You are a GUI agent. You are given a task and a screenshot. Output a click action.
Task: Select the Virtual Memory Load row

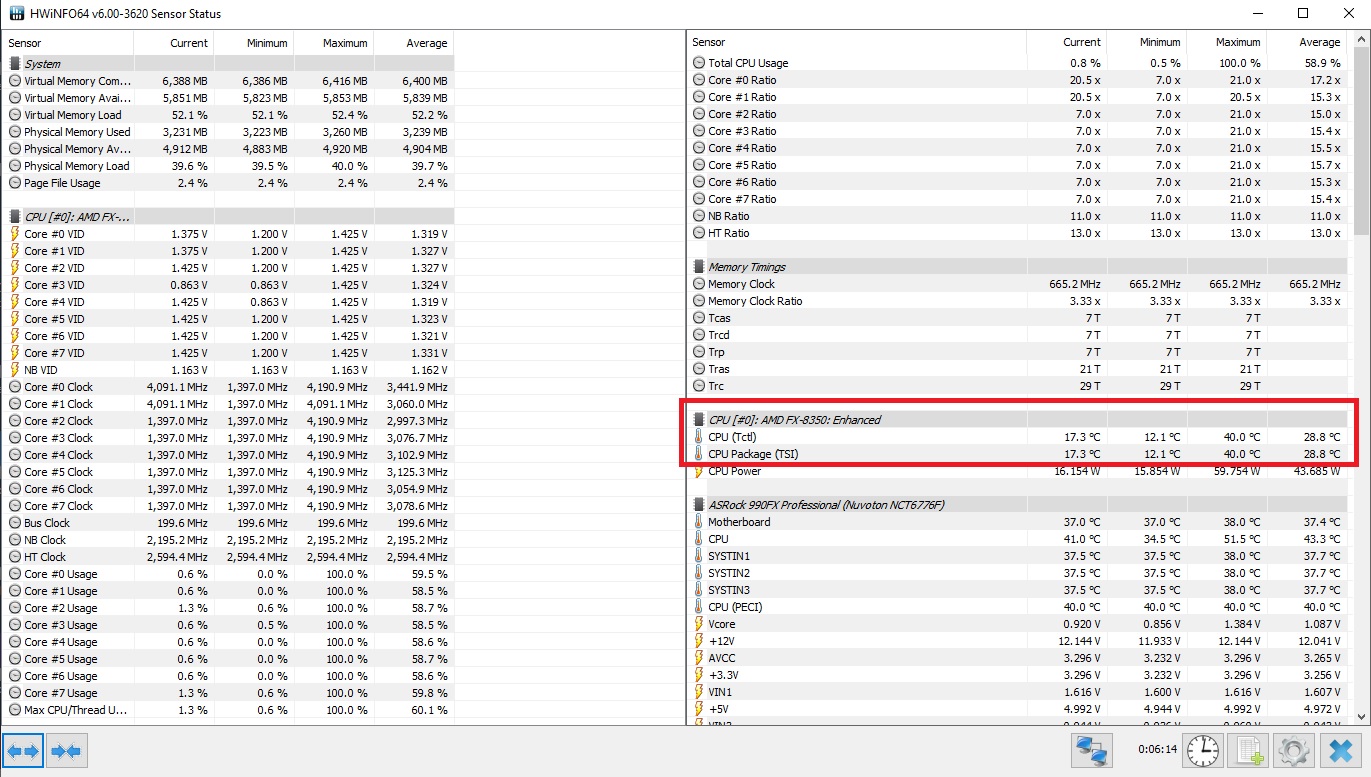[229, 115]
